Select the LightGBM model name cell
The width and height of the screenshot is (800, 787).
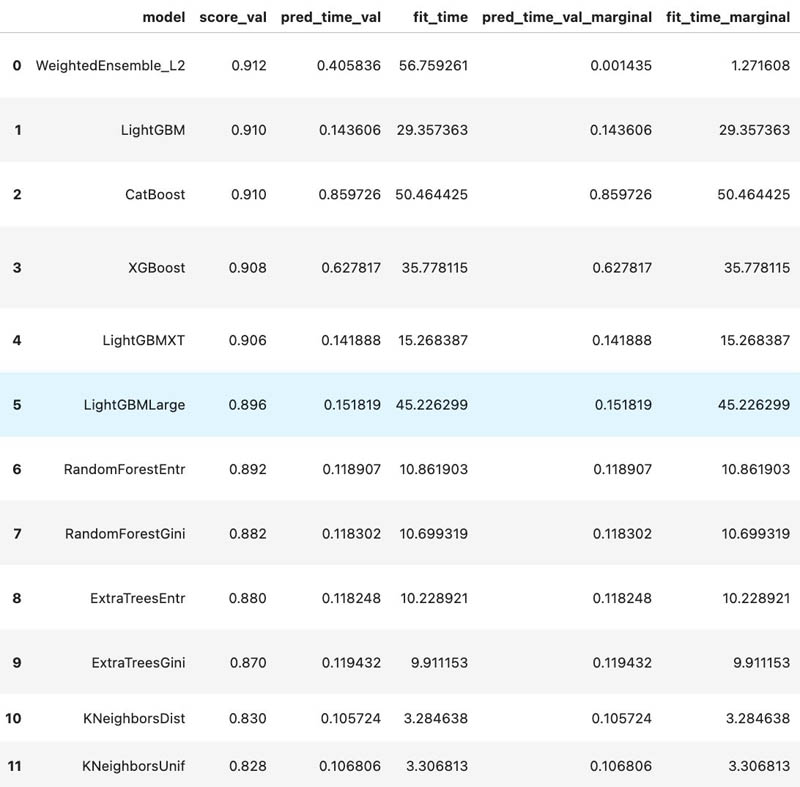click(x=153, y=130)
